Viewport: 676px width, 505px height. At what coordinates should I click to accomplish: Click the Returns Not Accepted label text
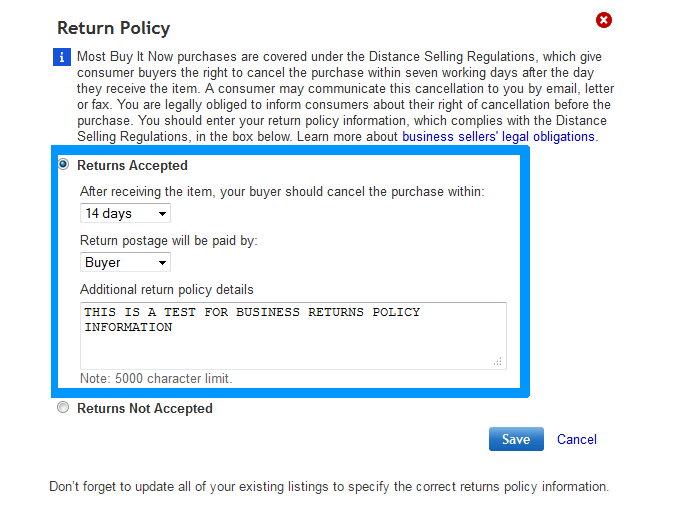145,408
